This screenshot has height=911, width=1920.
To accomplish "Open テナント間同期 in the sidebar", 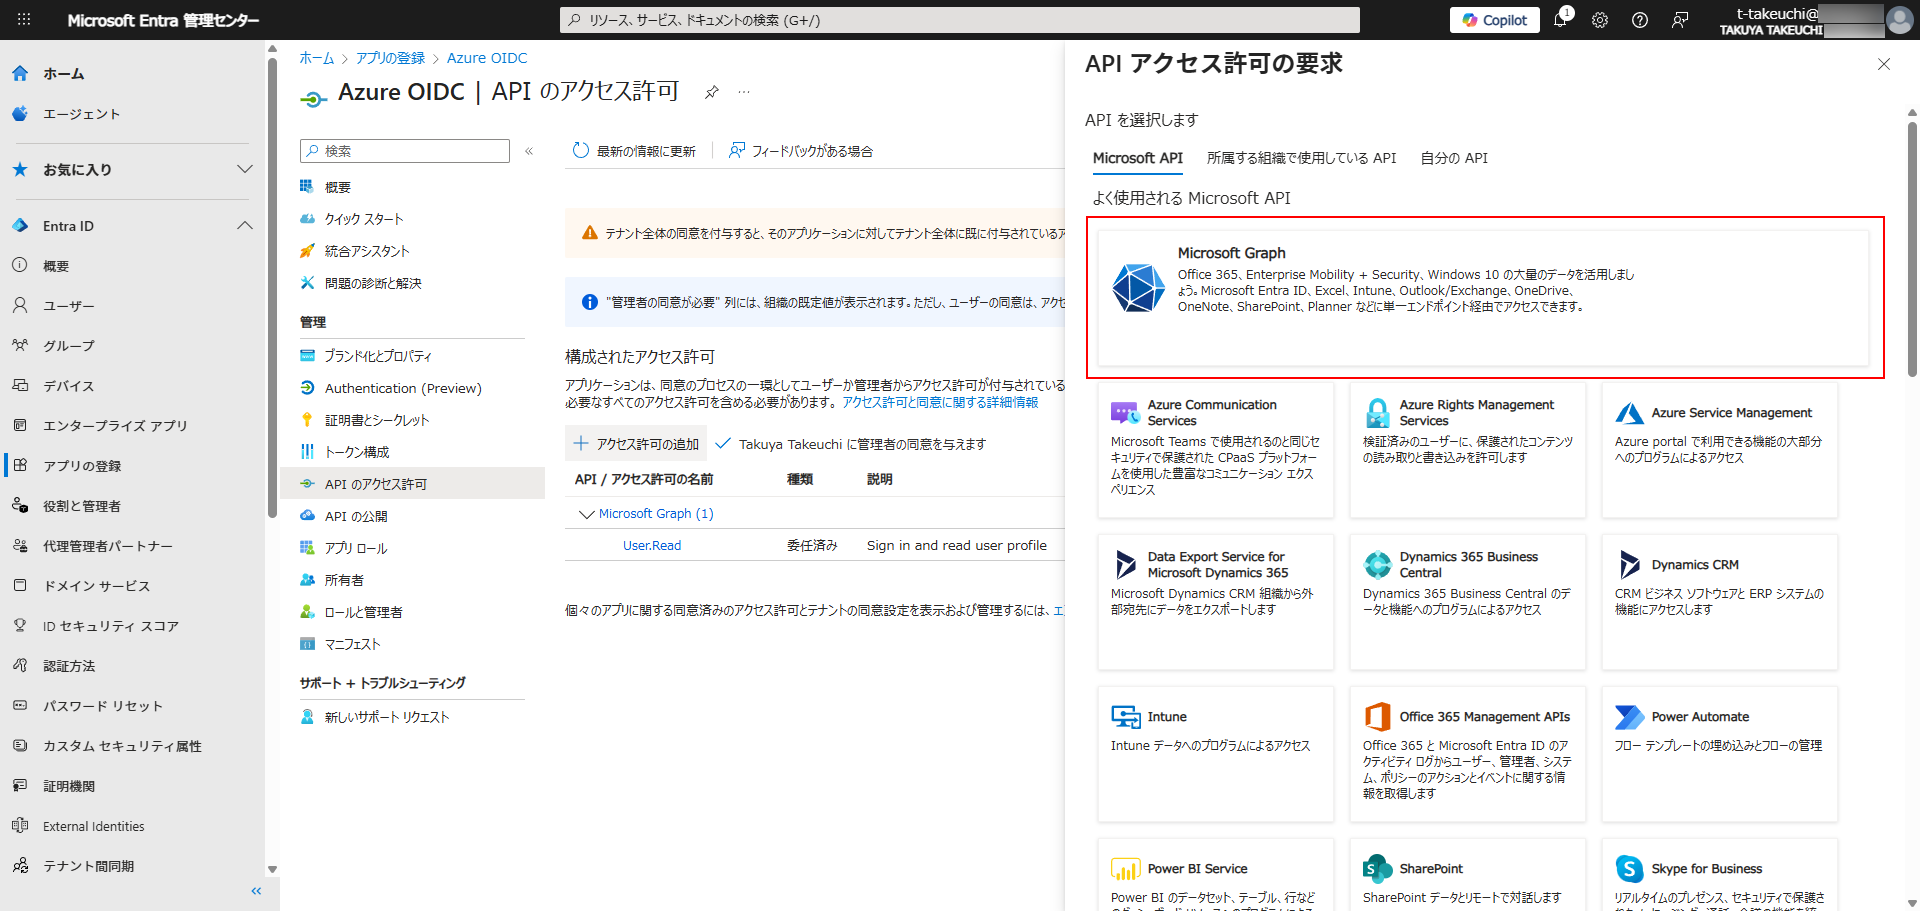I will coord(88,866).
